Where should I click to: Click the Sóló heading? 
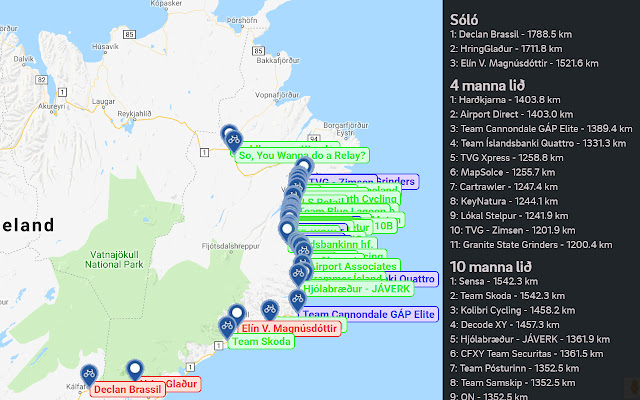pyautogui.click(x=464, y=20)
